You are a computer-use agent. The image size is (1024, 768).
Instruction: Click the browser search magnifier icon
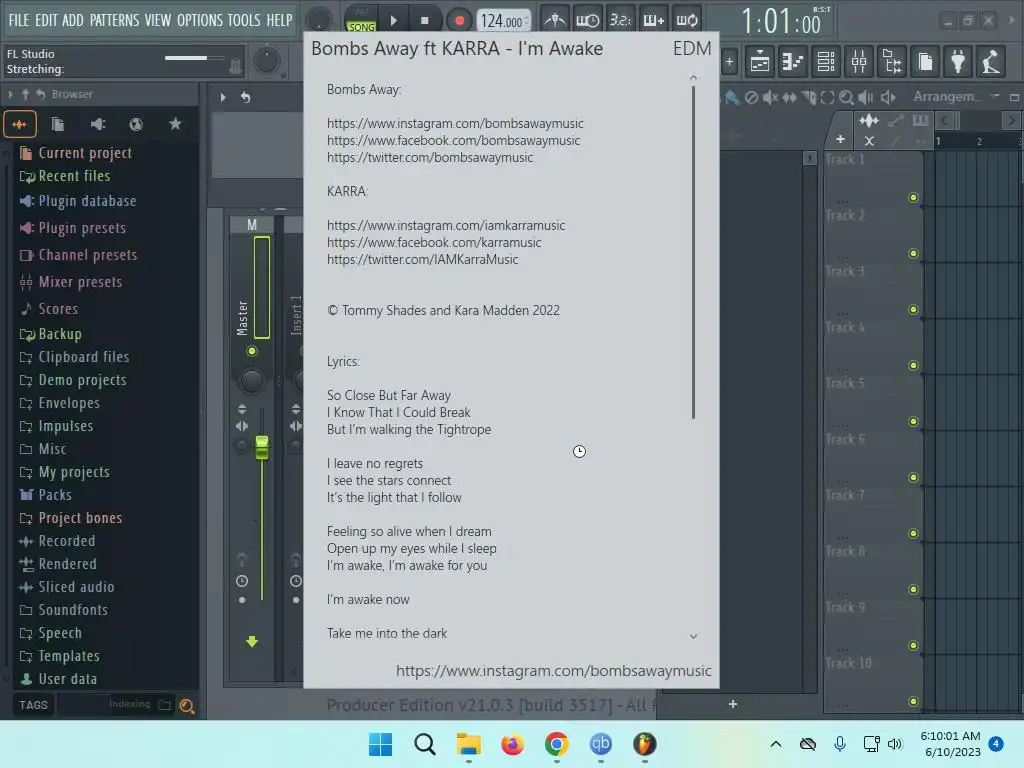(187, 706)
